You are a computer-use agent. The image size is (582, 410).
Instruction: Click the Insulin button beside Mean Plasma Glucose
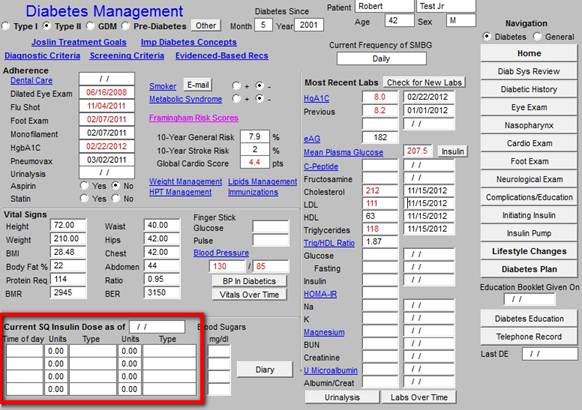click(x=452, y=151)
